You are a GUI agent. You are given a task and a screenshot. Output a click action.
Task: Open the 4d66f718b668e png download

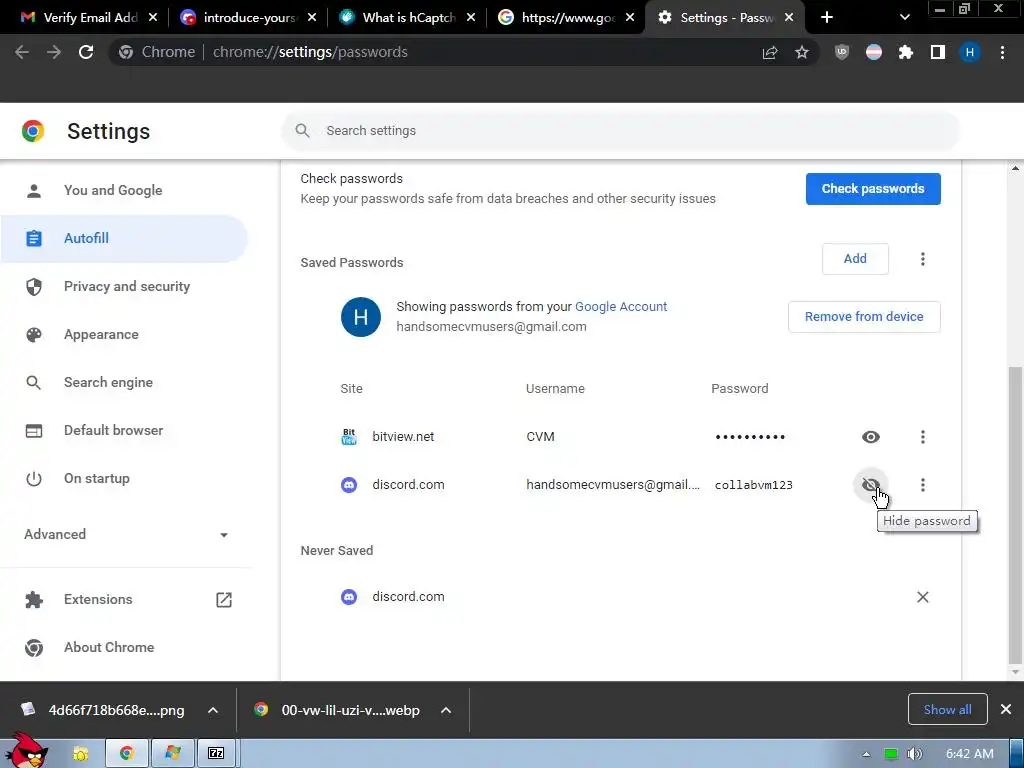click(x=105, y=710)
